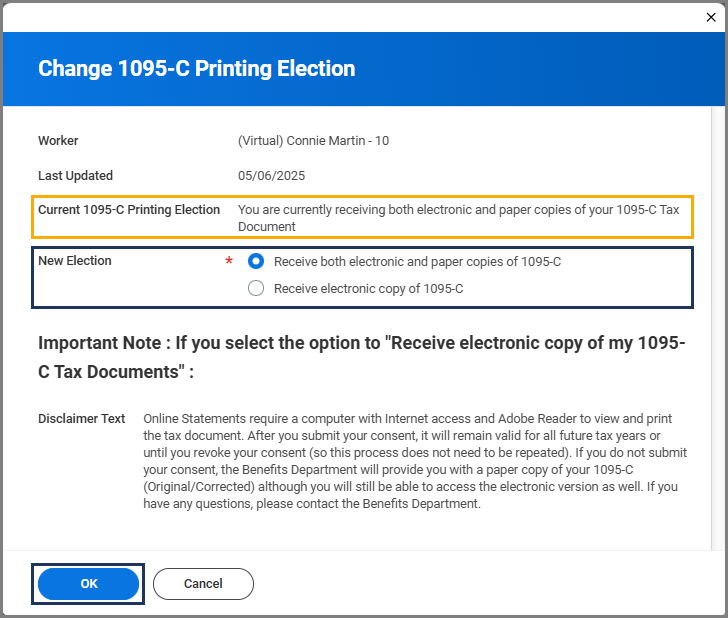Image resolution: width=728 pixels, height=618 pixels.
Task: Click the 'Change 1095-C Printing Election' title
Action: pos(196,69)
